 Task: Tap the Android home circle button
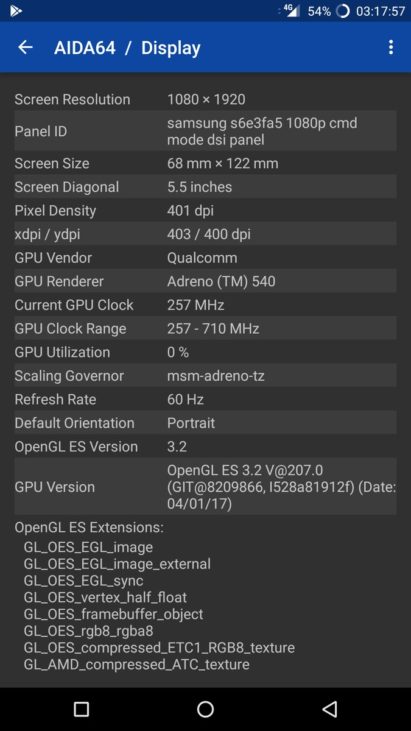pos(206,709)
